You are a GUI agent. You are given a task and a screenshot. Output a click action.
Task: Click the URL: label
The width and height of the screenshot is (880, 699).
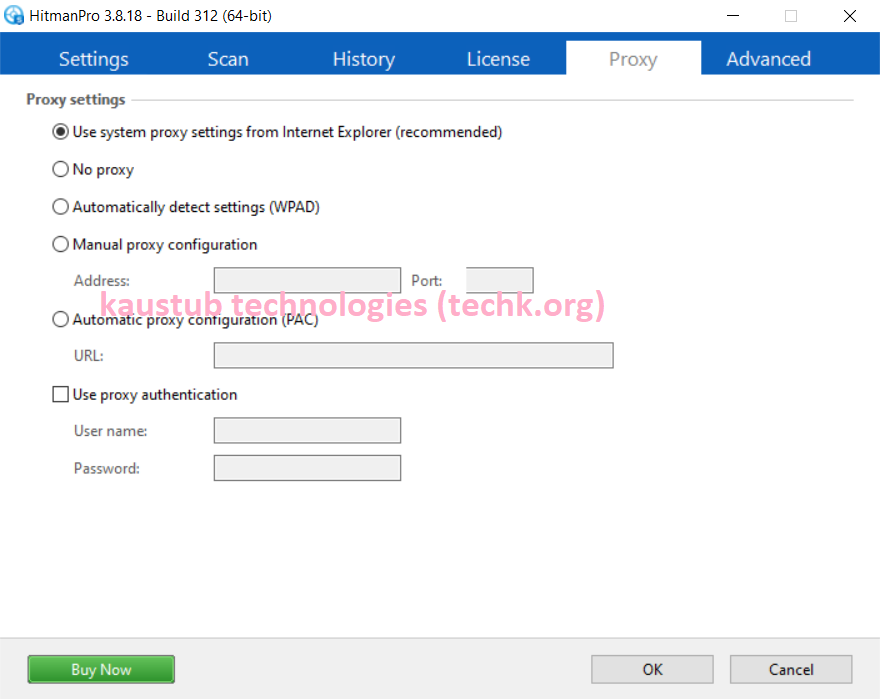(89, 355)
